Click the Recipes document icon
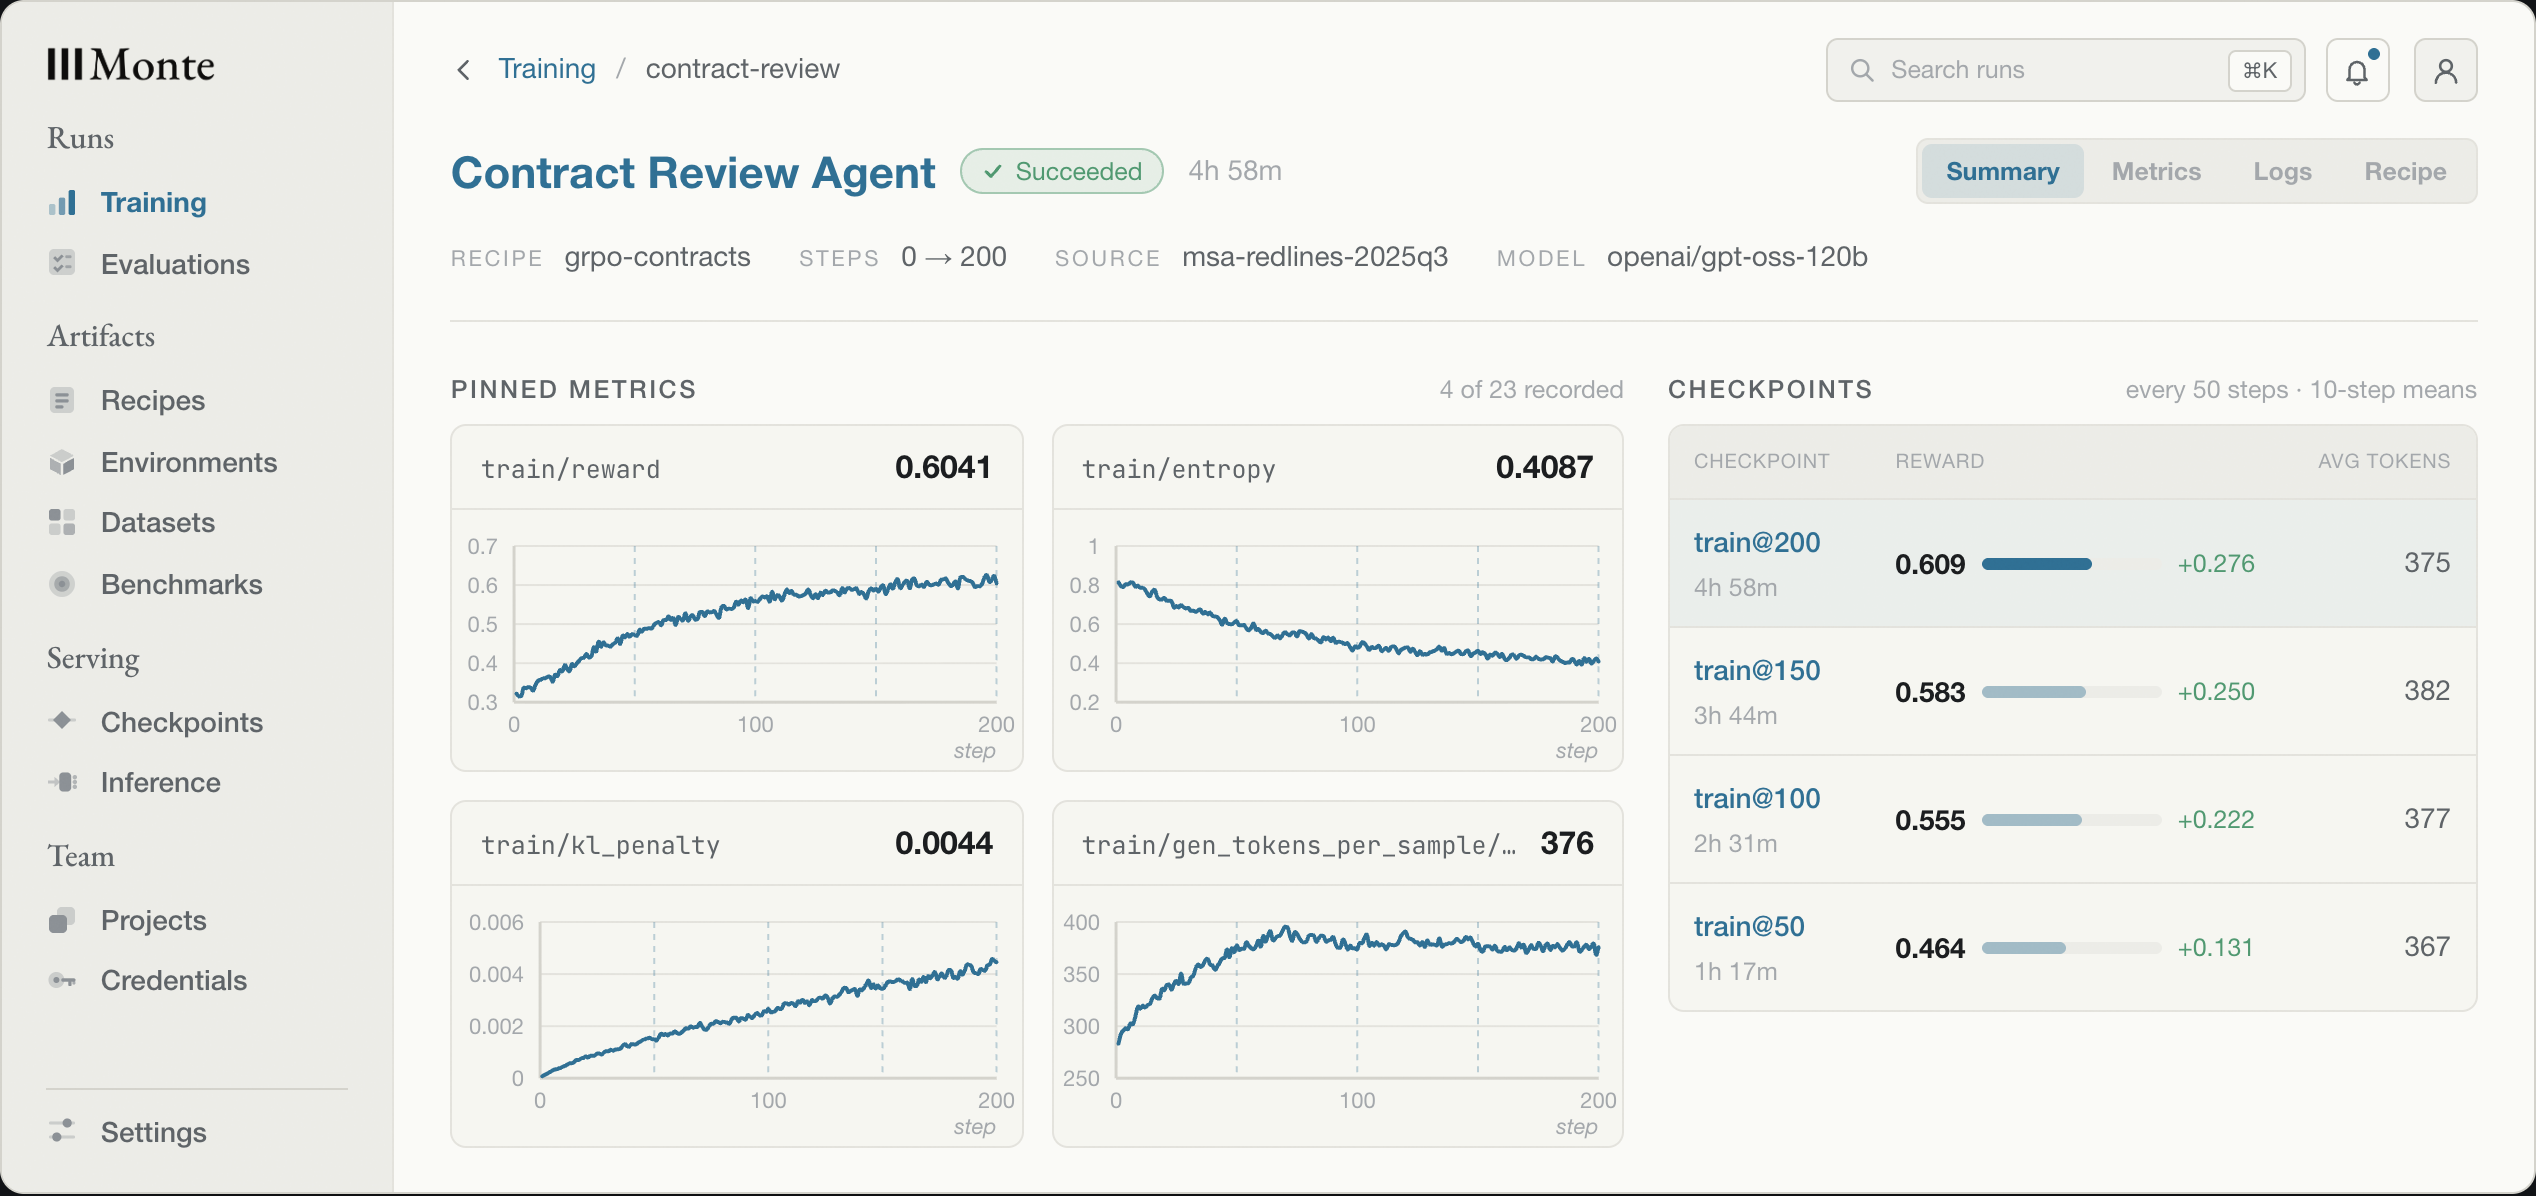2536x1196 pixels. [62, 400]
